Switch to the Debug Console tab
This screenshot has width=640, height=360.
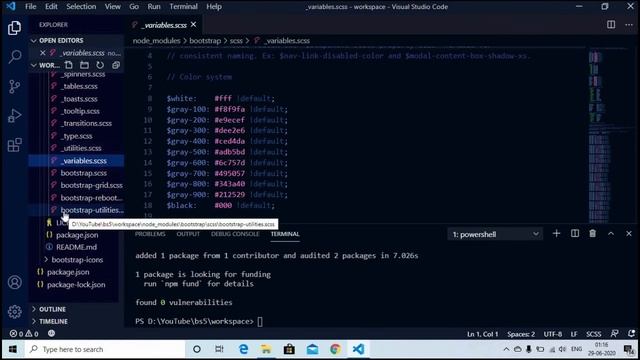tap(235, 234)
